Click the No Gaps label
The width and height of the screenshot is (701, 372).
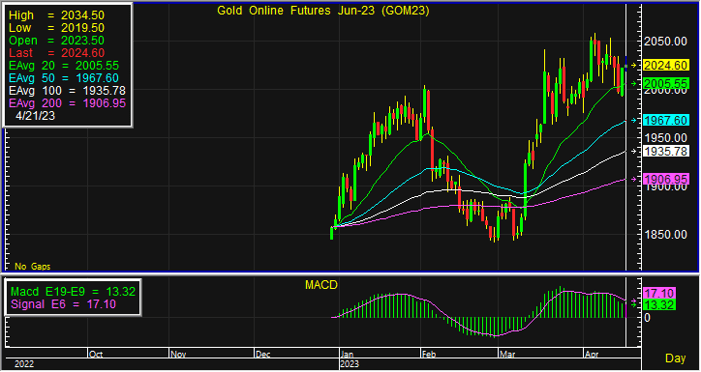32,266
